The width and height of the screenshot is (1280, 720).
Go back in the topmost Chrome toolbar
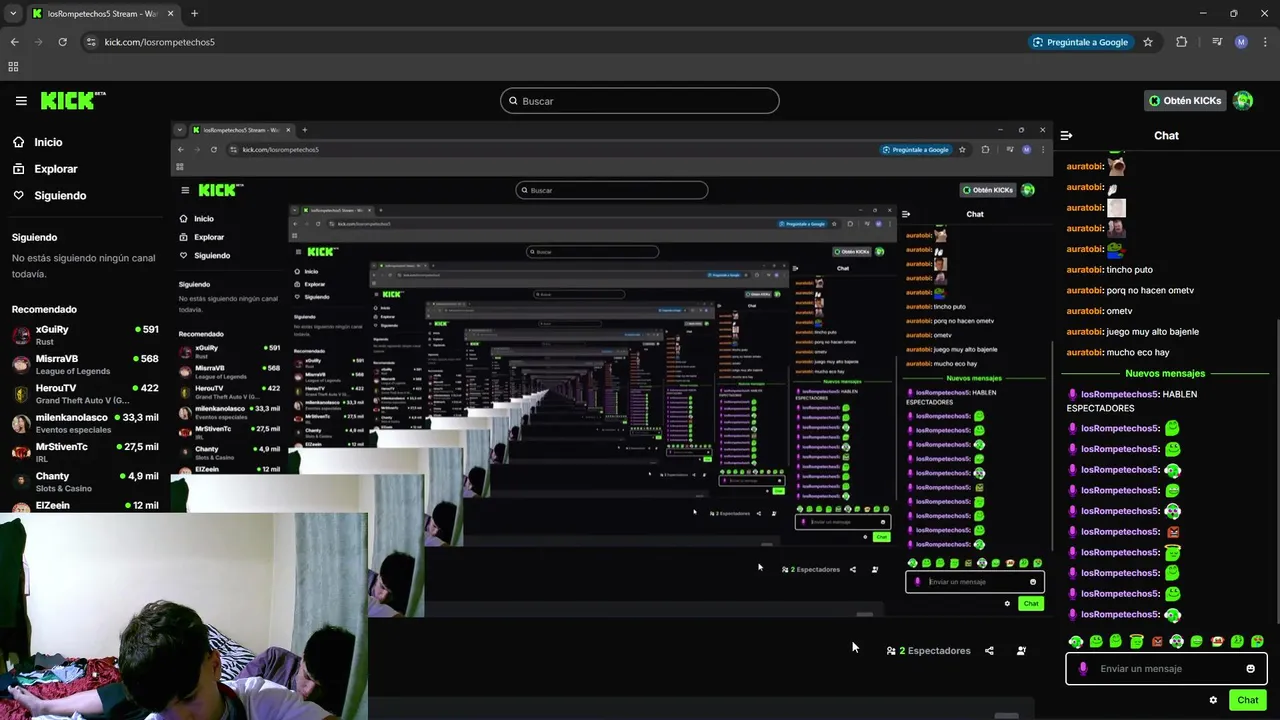(x=15, y=42)
